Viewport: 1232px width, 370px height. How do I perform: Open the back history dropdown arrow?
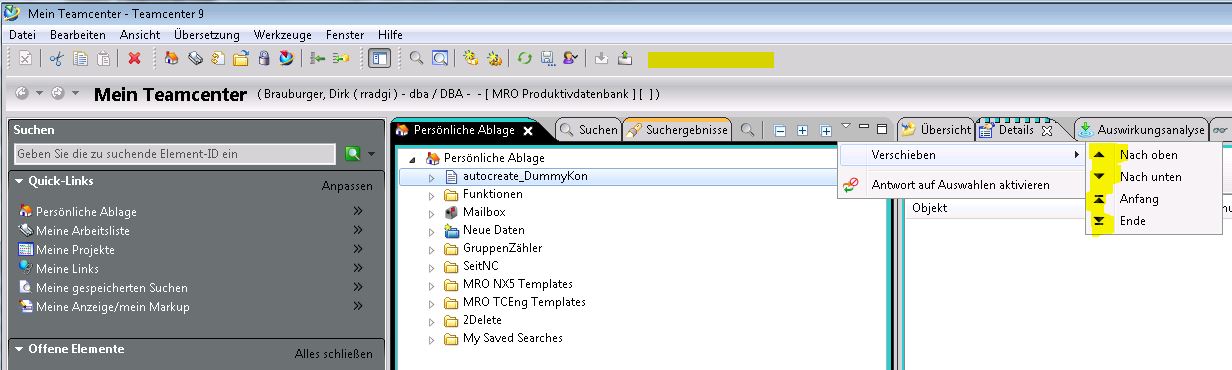[40, 93]
